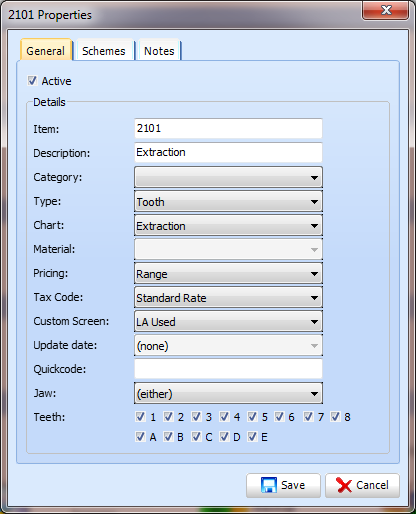Uncheck the Active checkbox
The height and width of the screenshot is (514, 416).
click(x=32, y=81)
